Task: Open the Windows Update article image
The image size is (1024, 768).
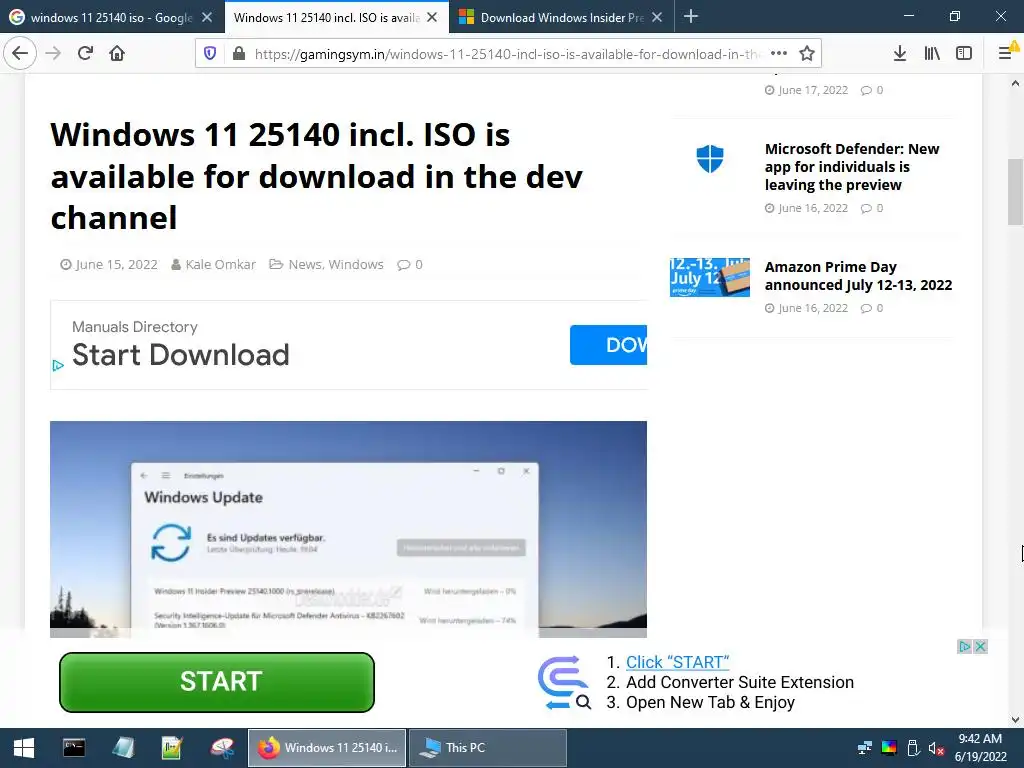Action: click(348, 529)
